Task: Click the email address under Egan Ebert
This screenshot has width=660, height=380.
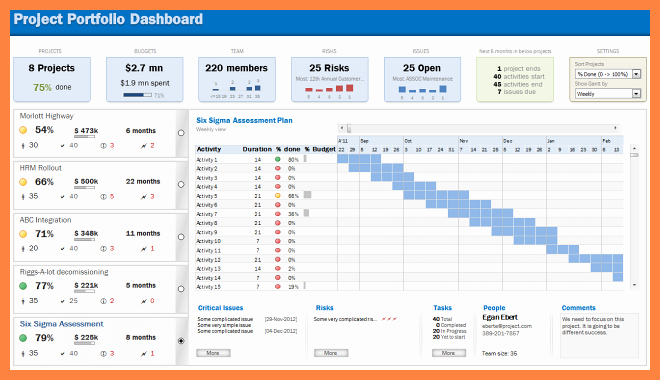Action: tap(507, 326)
